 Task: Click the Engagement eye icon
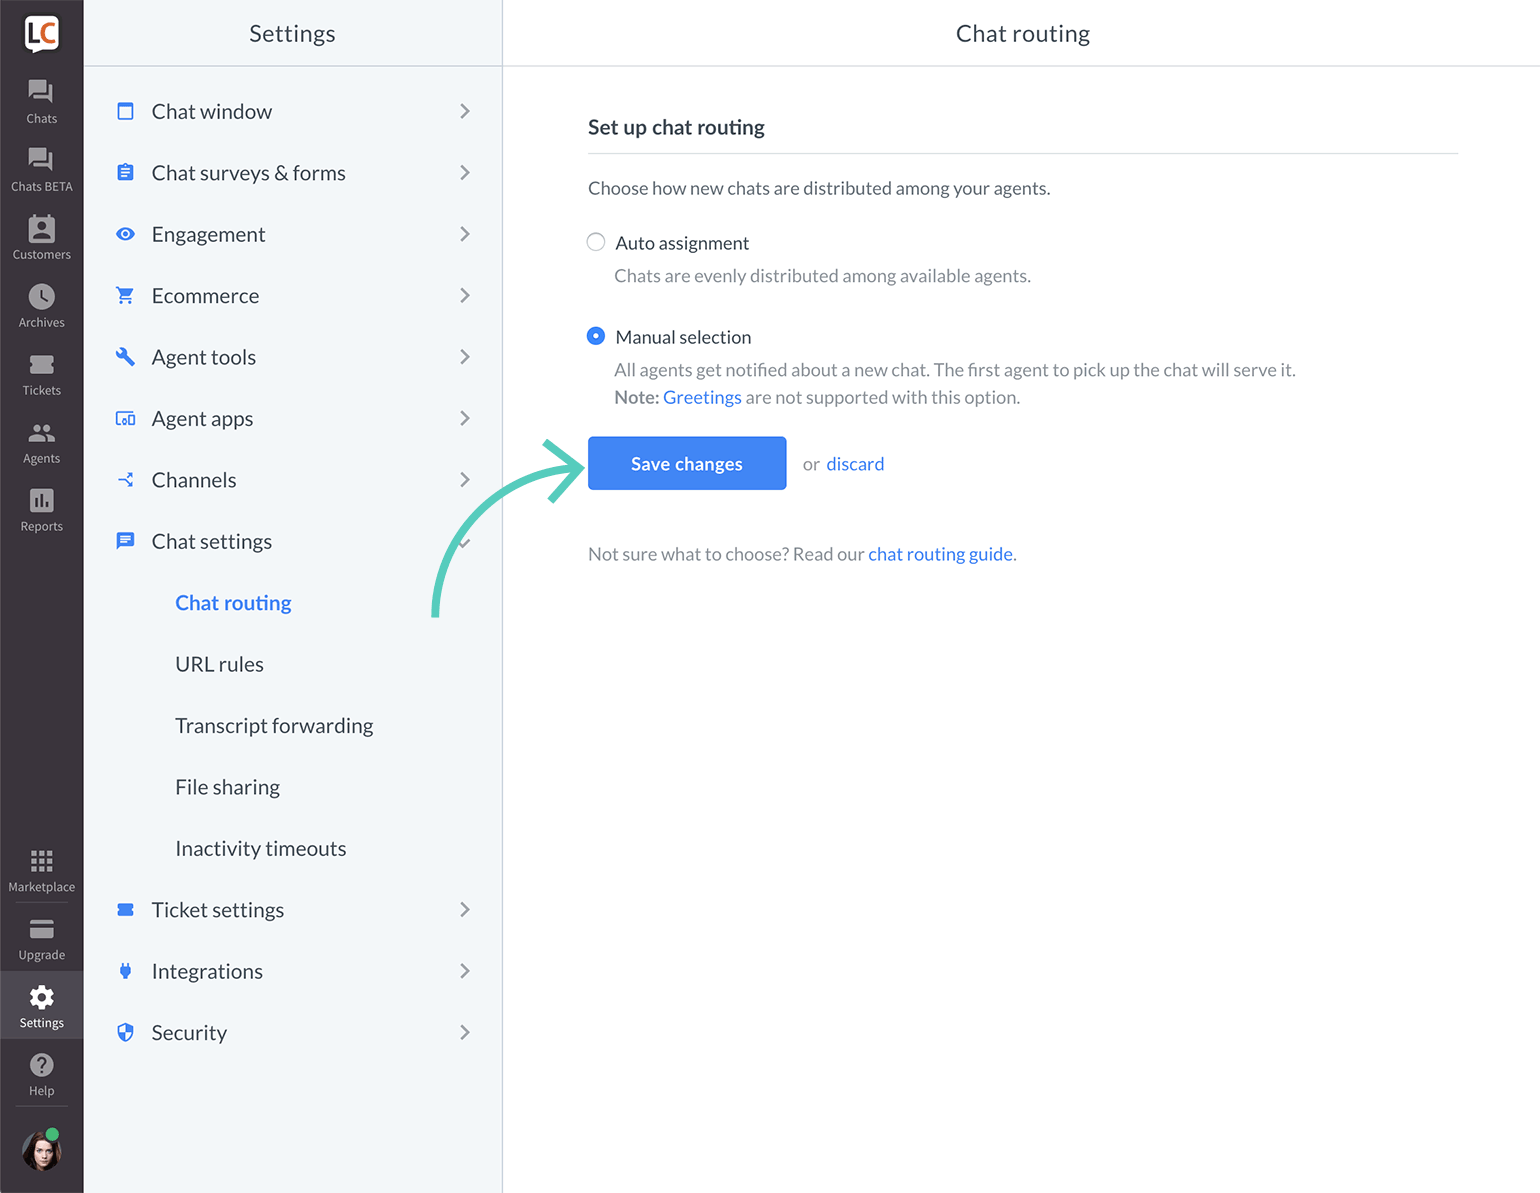coord(125,234)
